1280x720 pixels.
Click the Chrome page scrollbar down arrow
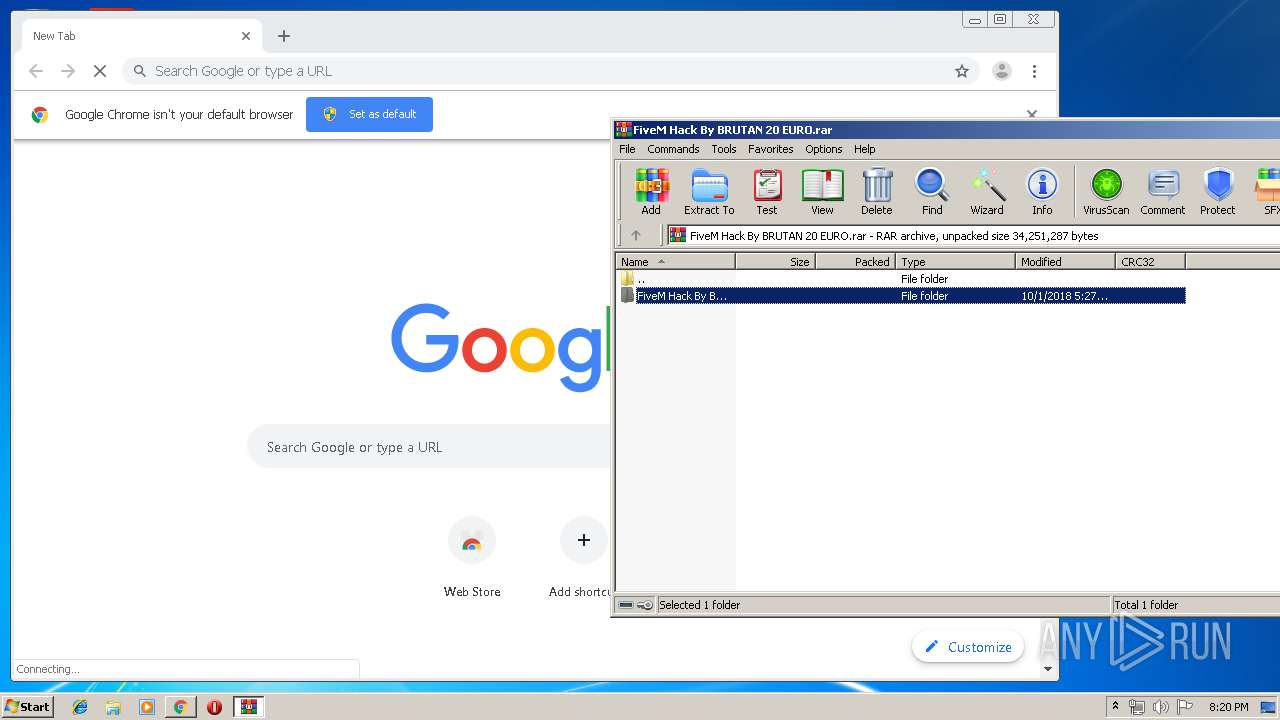pyautogui.click(x=1048, y=669)
